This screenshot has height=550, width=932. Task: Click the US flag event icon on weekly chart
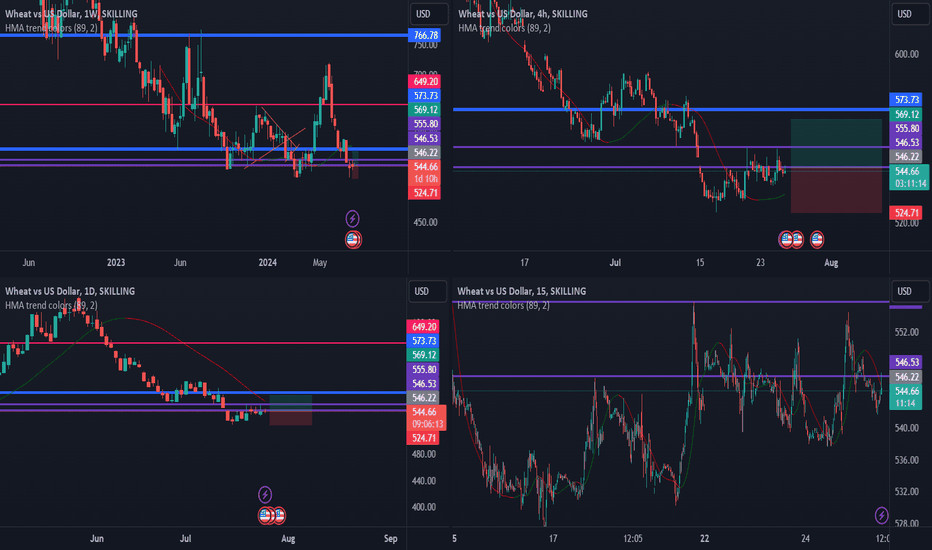352,239
